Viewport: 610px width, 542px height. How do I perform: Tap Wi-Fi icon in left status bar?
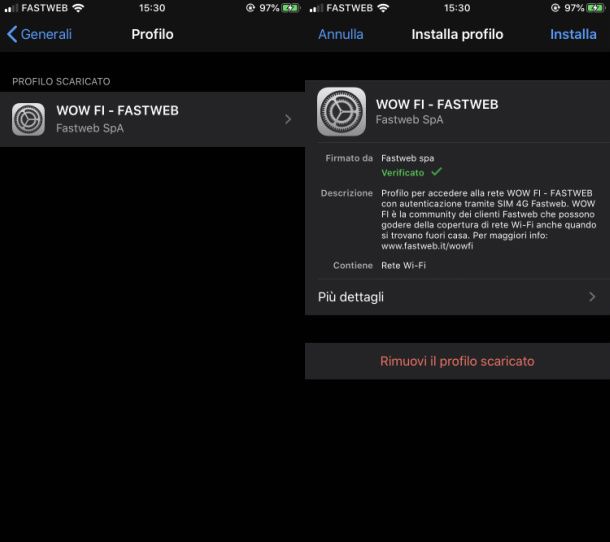tap(78, 8)
